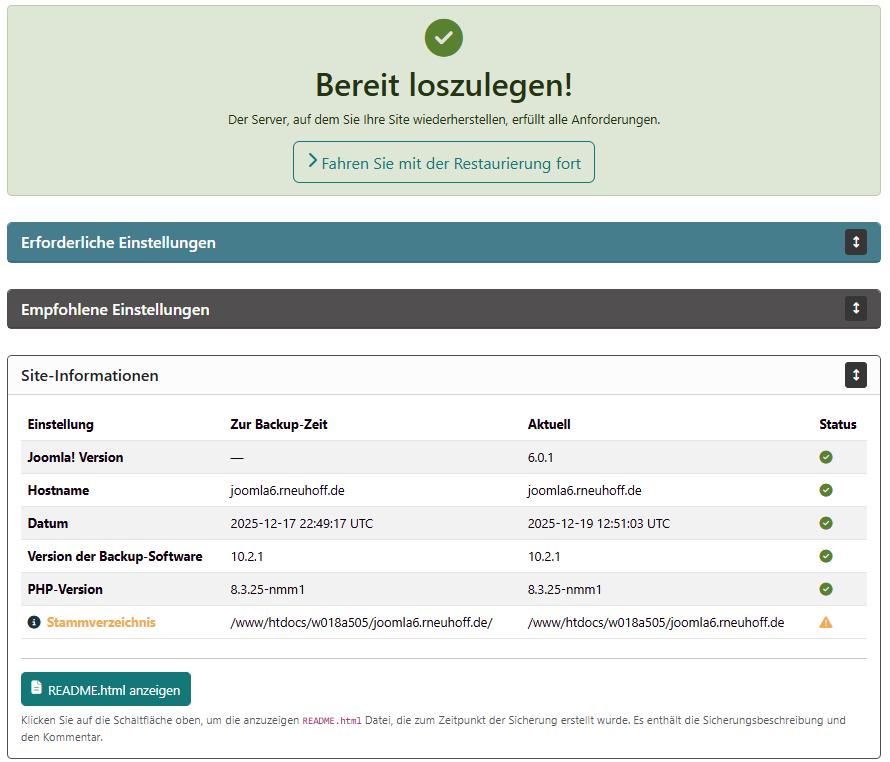Expand the Empfohlene Einstellungen panel toggle
890x762 pixels.
[x=855, y=308]
